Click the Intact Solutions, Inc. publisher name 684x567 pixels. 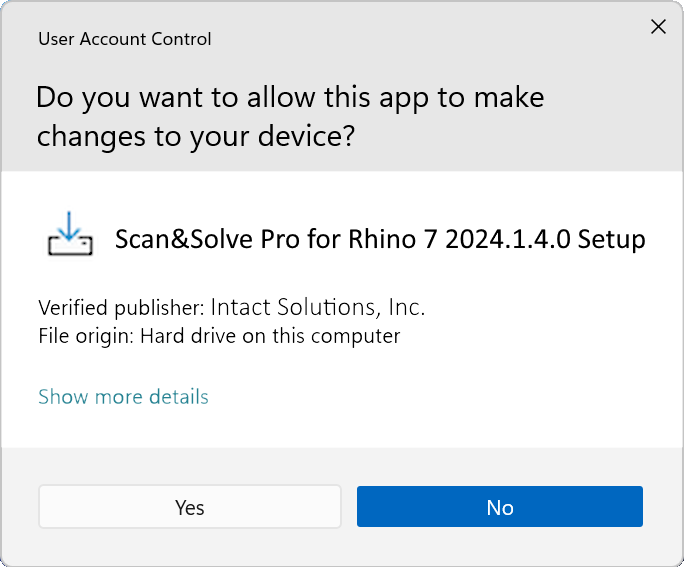(318, 307)
